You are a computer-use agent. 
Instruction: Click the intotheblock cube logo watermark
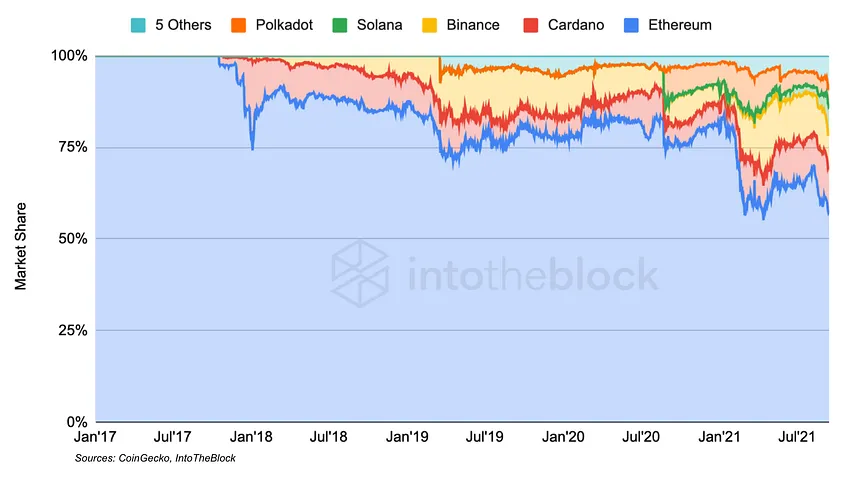tap(360, 274)
